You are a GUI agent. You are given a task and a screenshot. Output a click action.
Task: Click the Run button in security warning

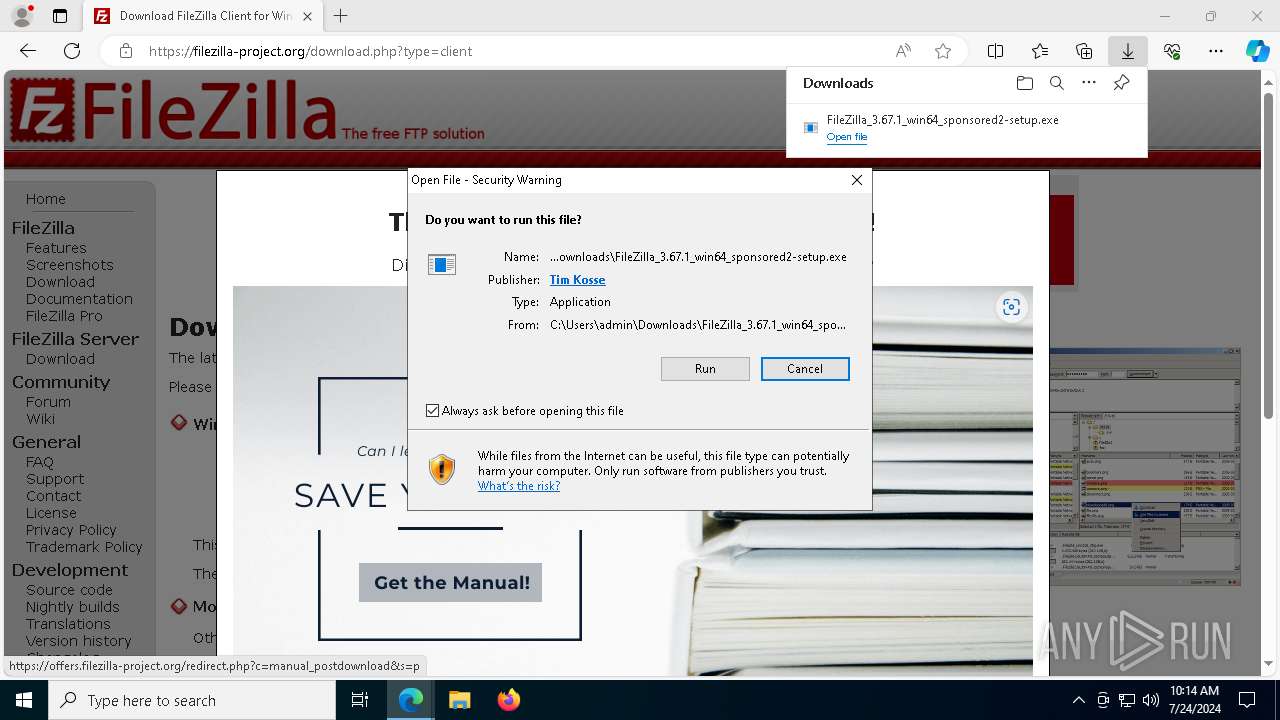coord(705,369)
